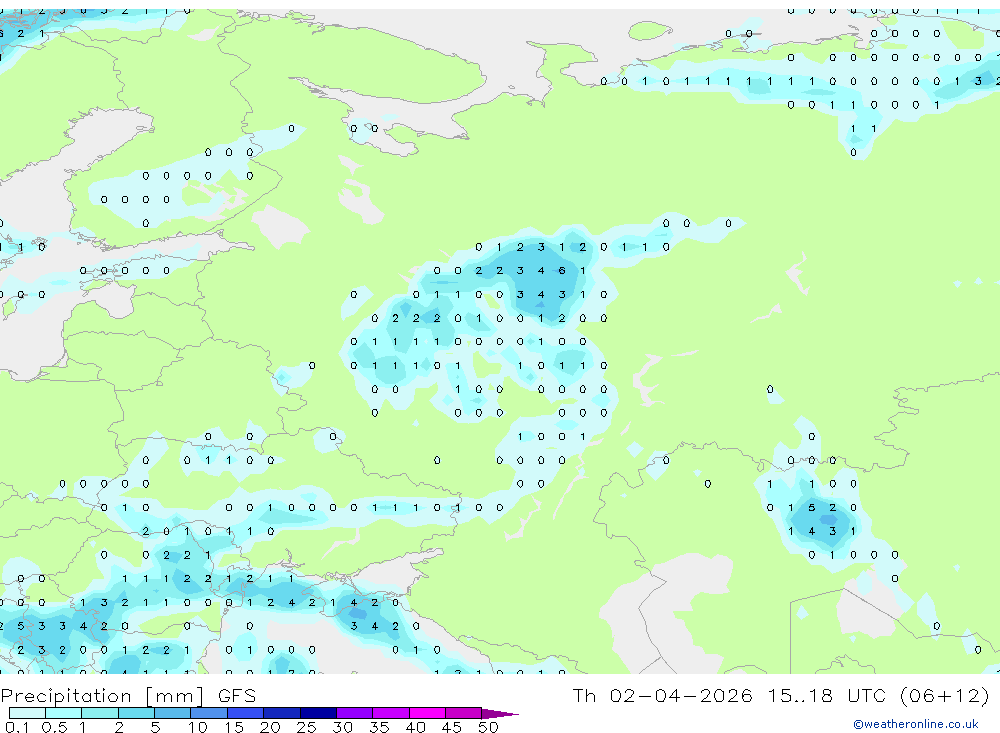Click the 15–20 mm legend color swatch
The width and height of the screenshot is (1000, 733).
245,713
